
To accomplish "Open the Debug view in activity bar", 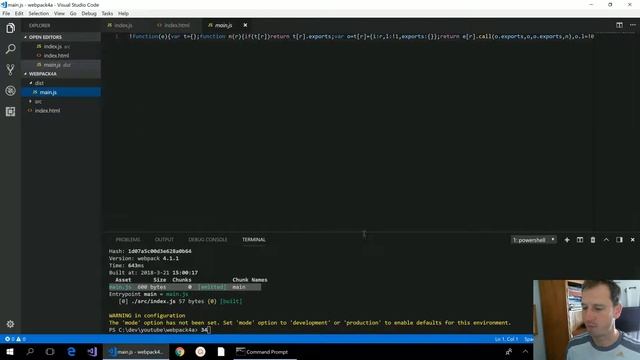I will click(x=10, y=91).
